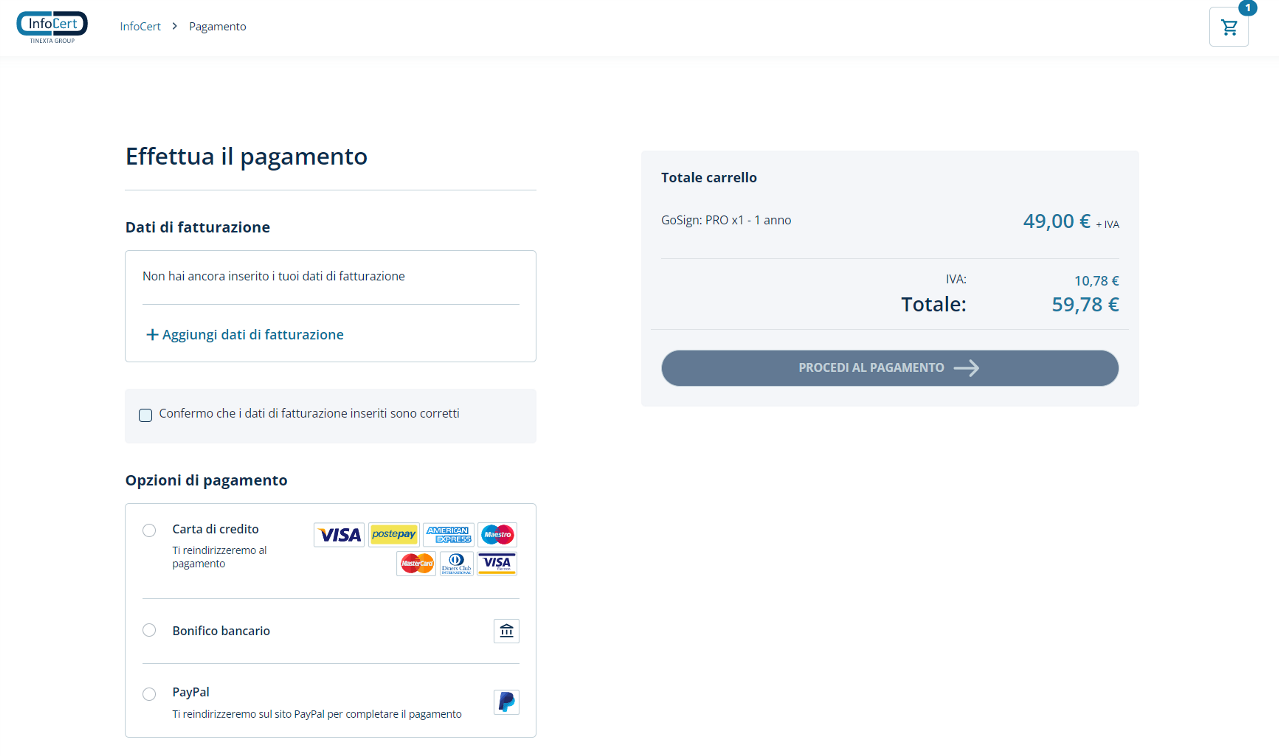Click the cart item count badge
The height and width of the screenshot is (756, 1280).
click(1248, 8)
